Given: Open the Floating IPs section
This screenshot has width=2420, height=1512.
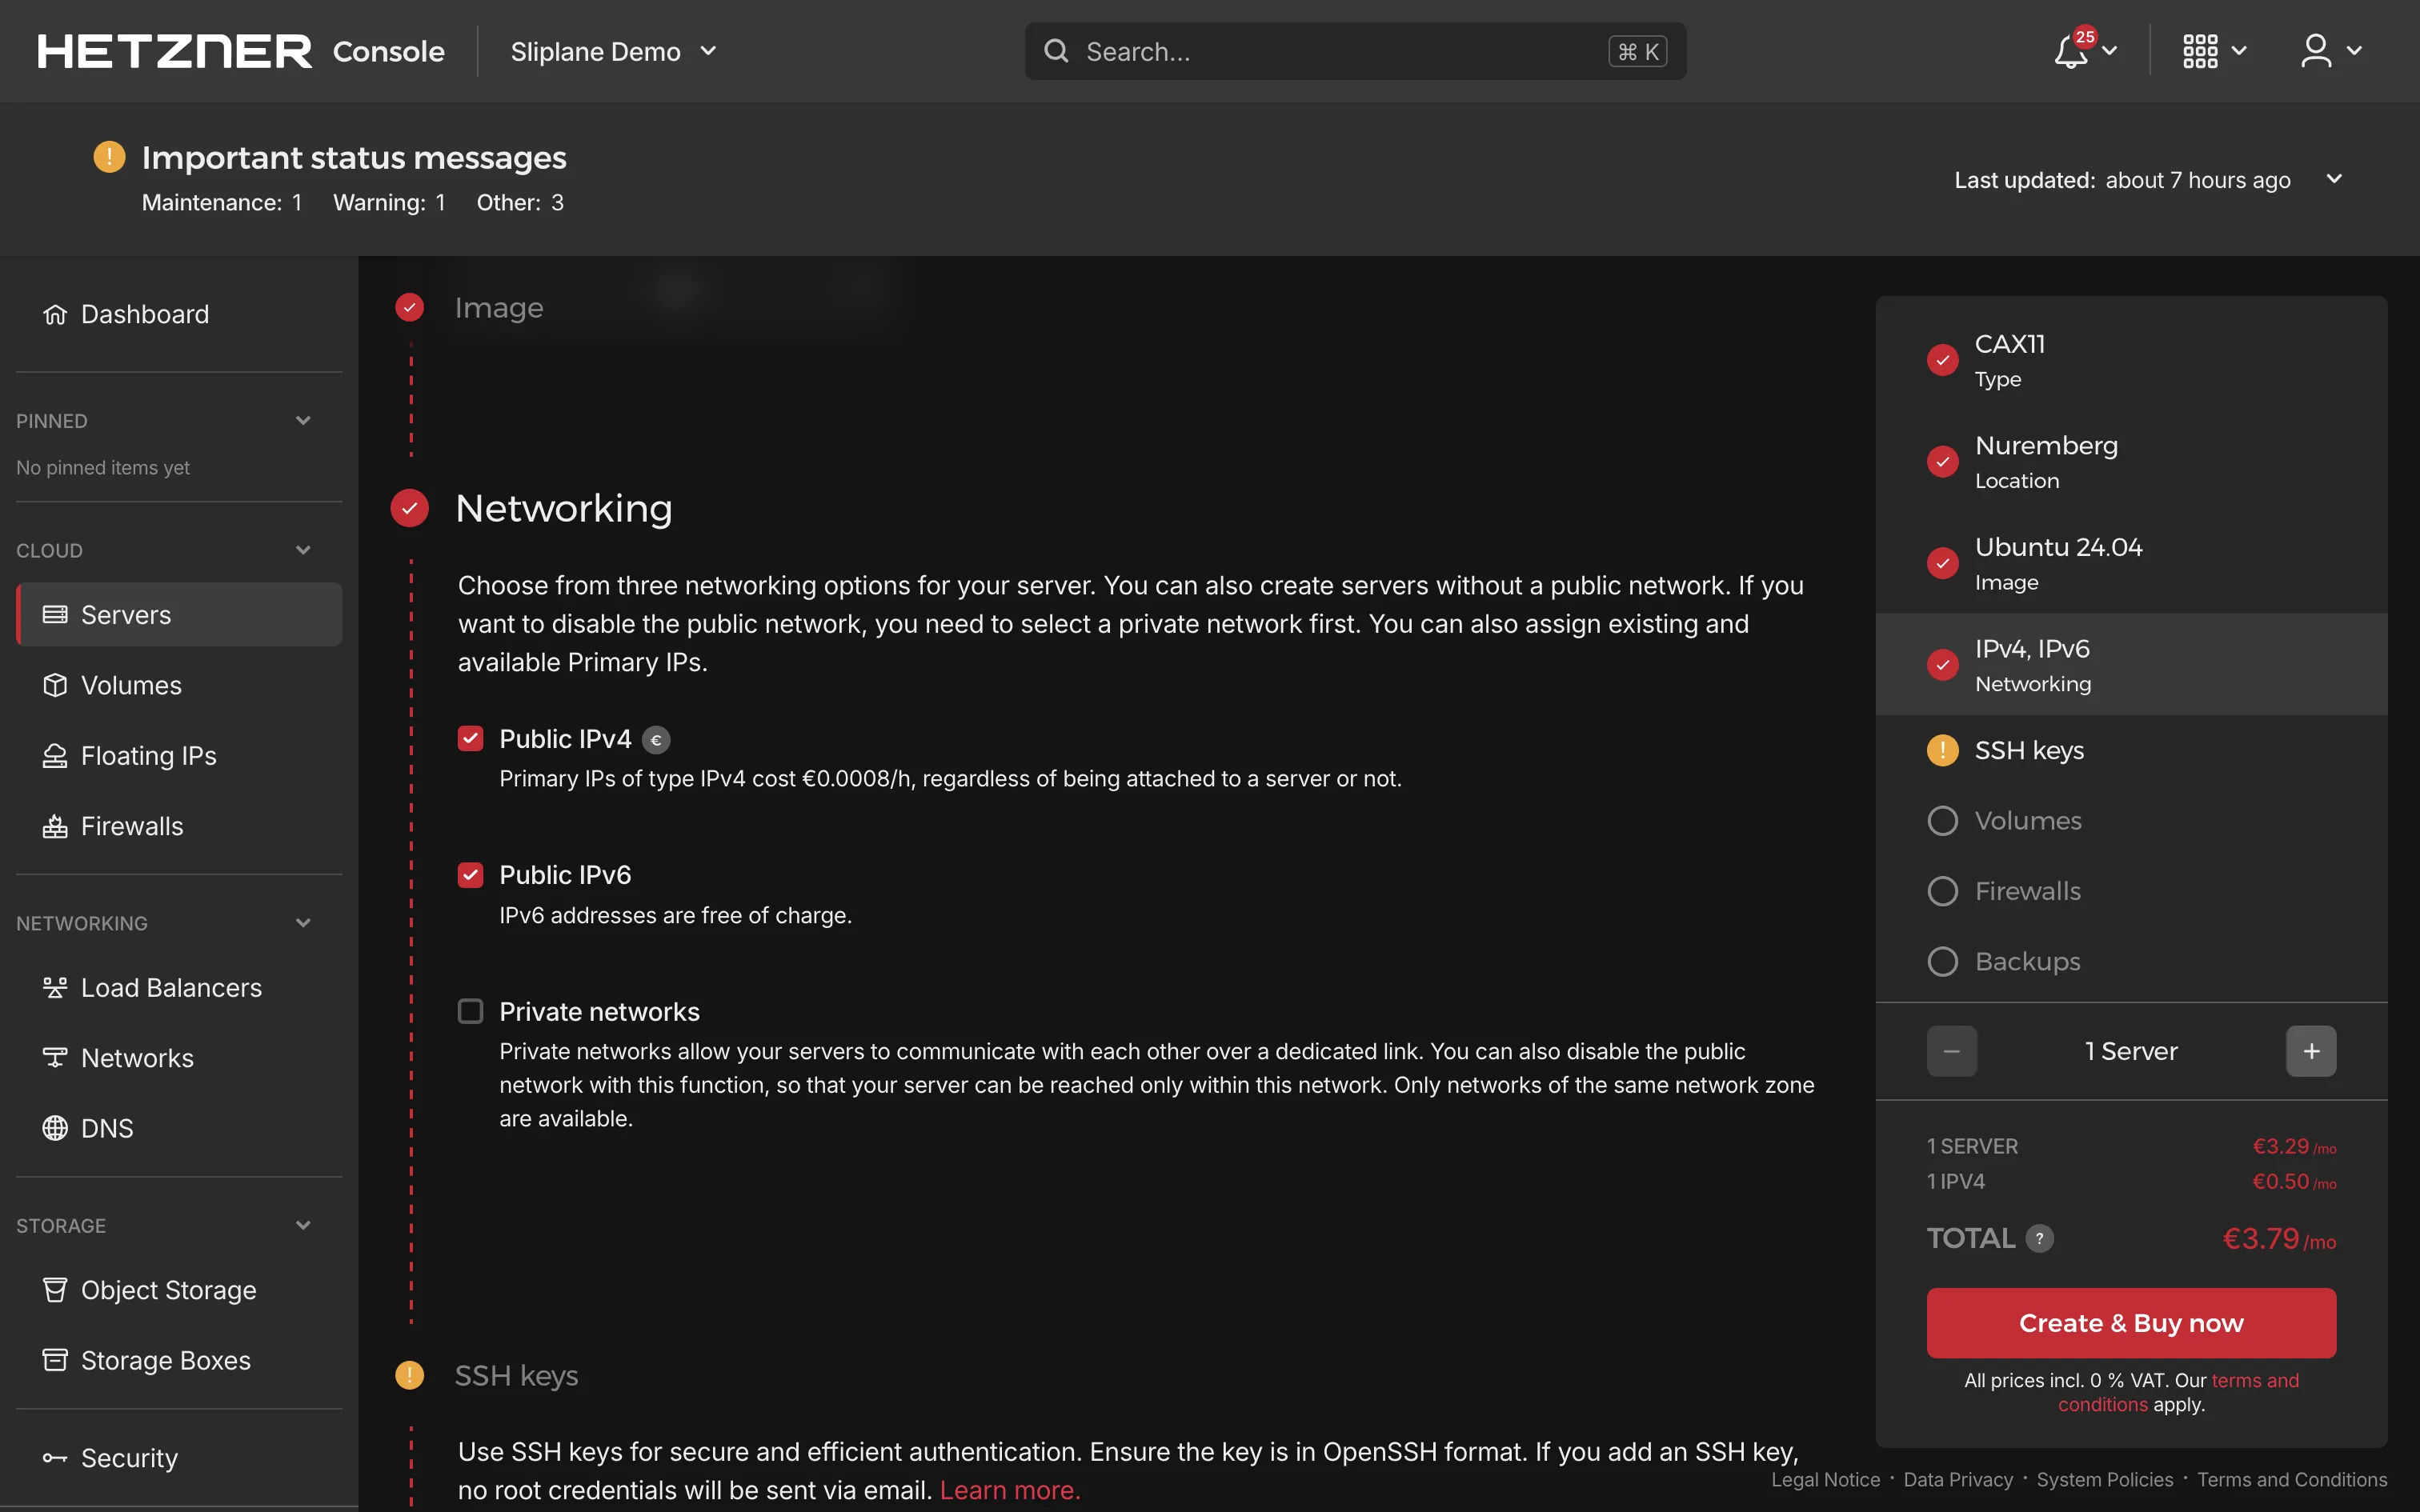Looking at the screenshot, I should click(148, 755).
